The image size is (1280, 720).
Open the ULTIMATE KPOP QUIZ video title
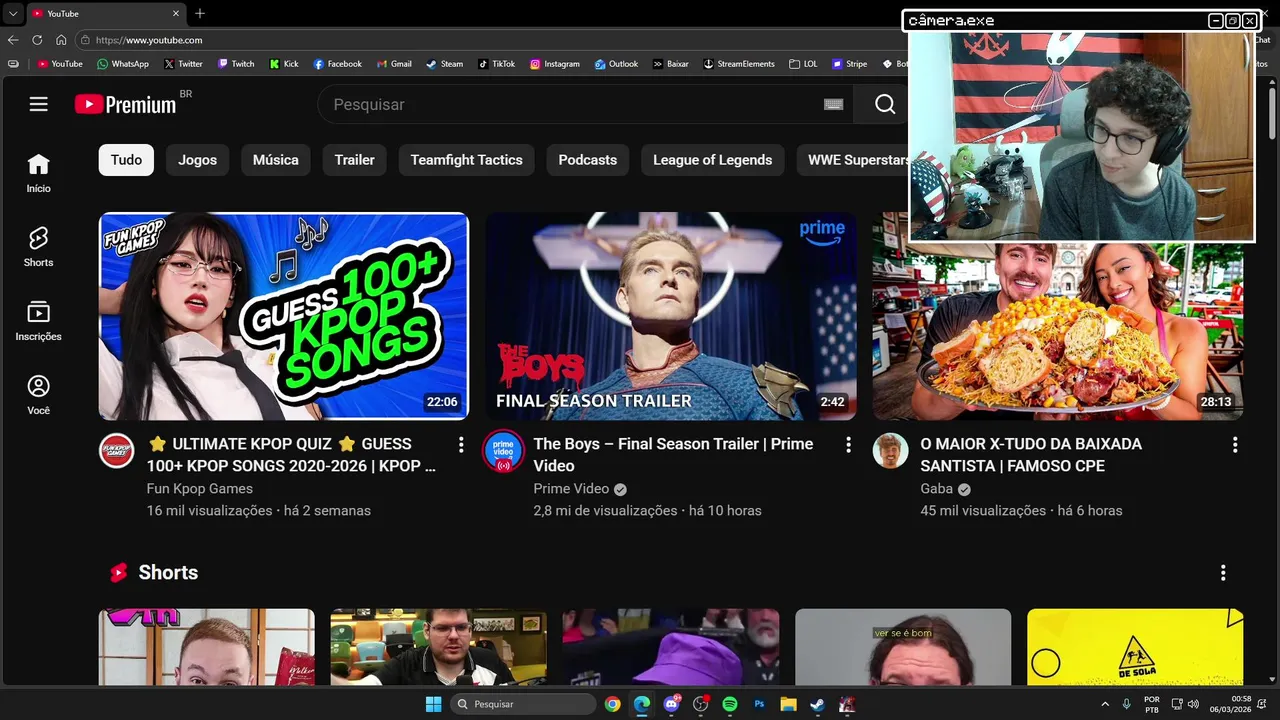291,455
